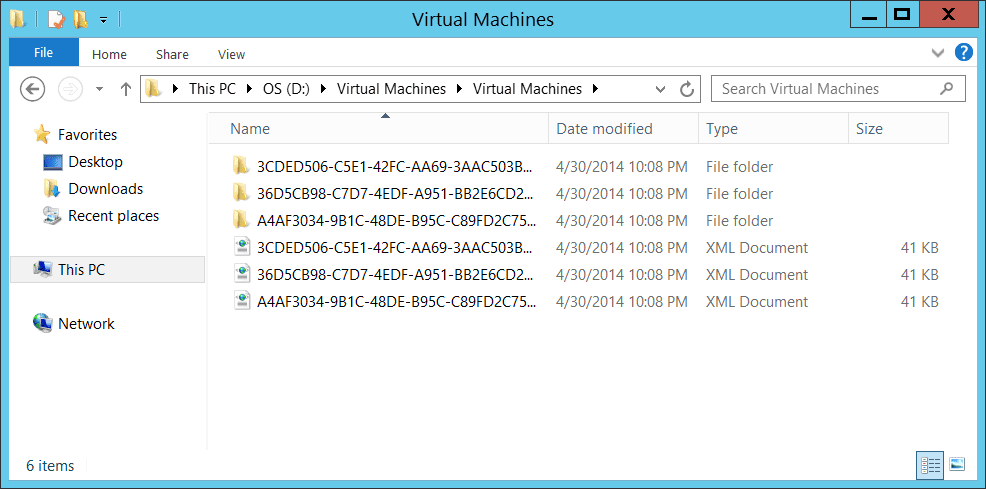Switch to Details view icon in status bar
The image size is (986, 489).
point(930,464)
